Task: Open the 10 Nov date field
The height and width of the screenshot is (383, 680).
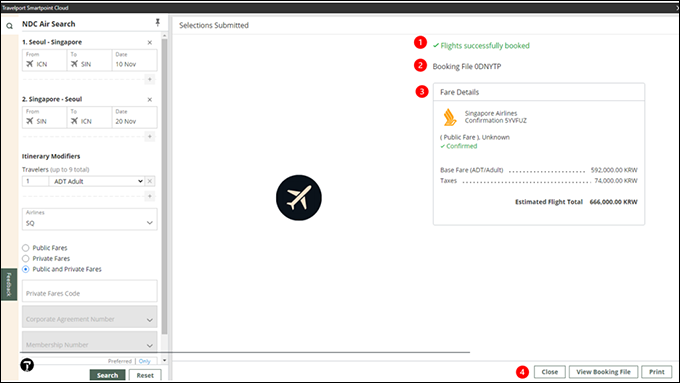Action: point(134,60)
